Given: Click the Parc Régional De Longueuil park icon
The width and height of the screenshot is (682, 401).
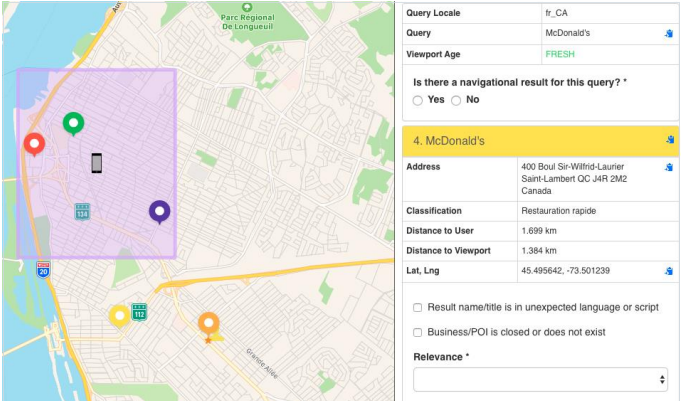Looking at the screenshot, I should pyautogui.click(x=247, y=7).
